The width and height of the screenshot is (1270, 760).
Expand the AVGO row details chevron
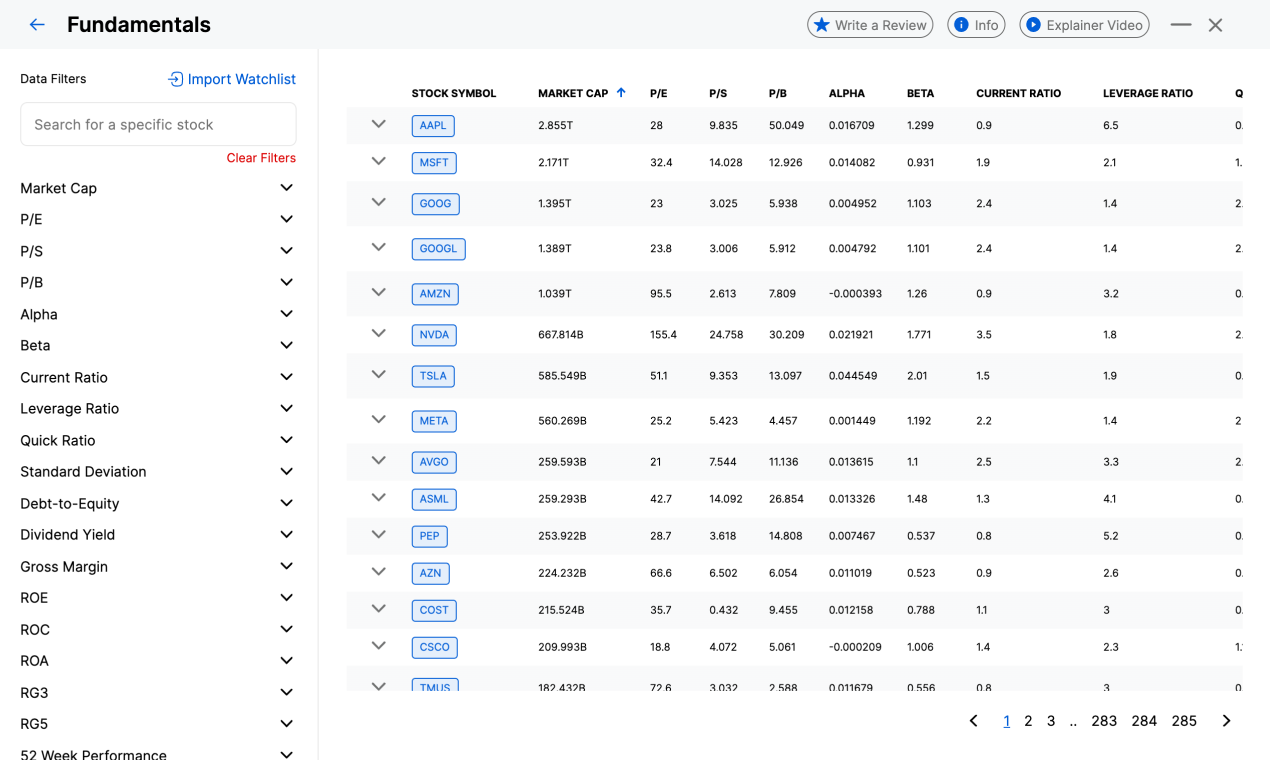(378, 460)
